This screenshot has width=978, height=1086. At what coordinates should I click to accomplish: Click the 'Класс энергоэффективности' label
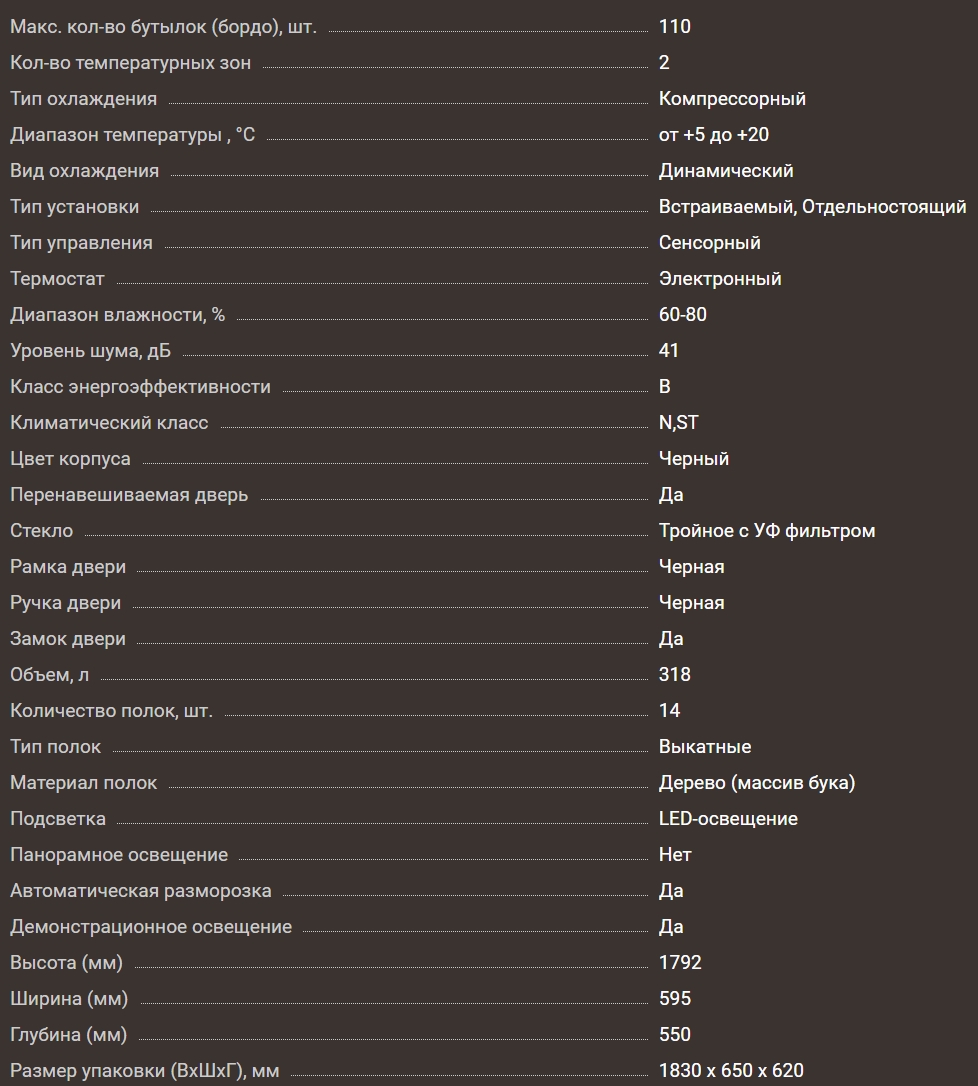140,387
